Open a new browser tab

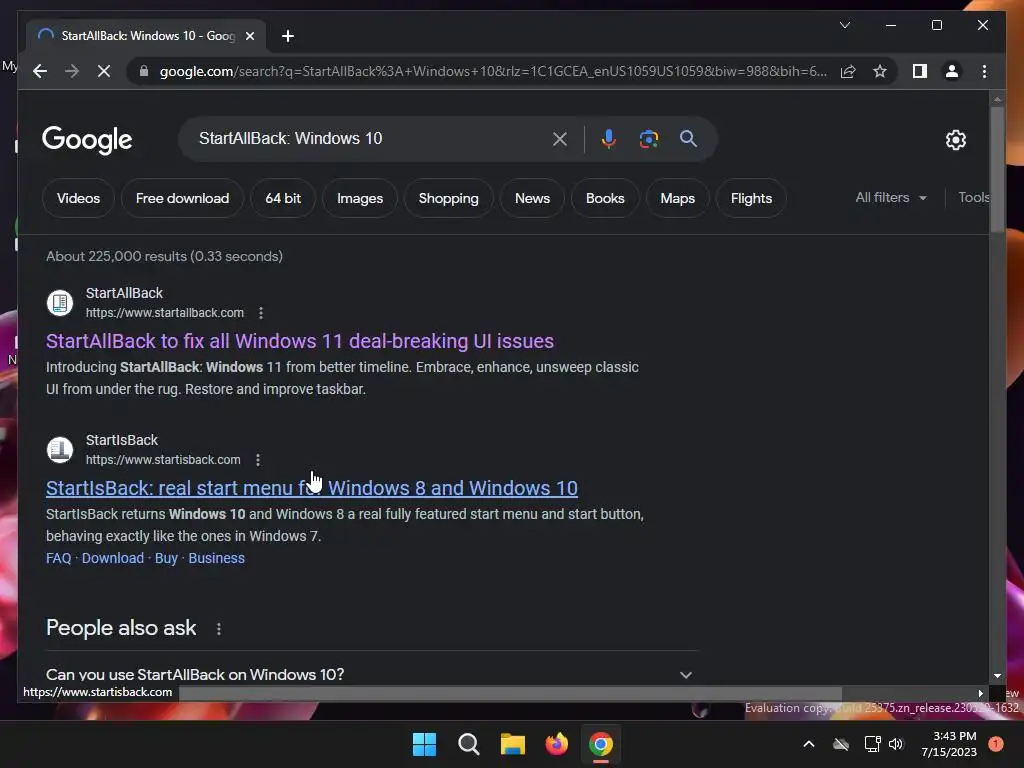287,36
